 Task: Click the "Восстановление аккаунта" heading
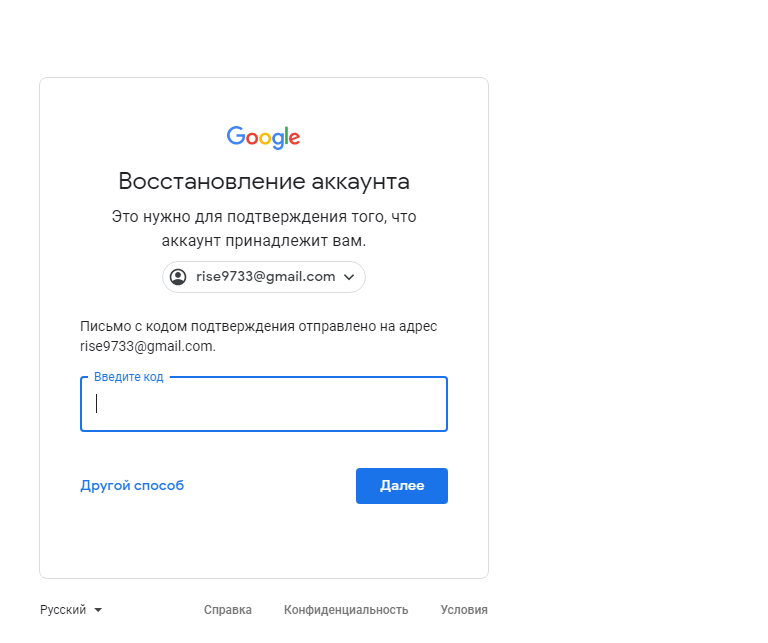point(264,182)
